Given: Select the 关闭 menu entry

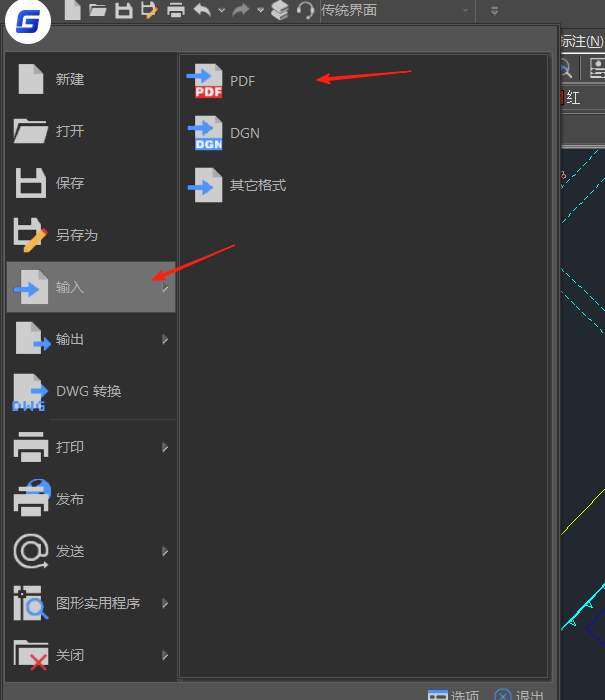Looking at the screenshot, I should coord(91,655).
